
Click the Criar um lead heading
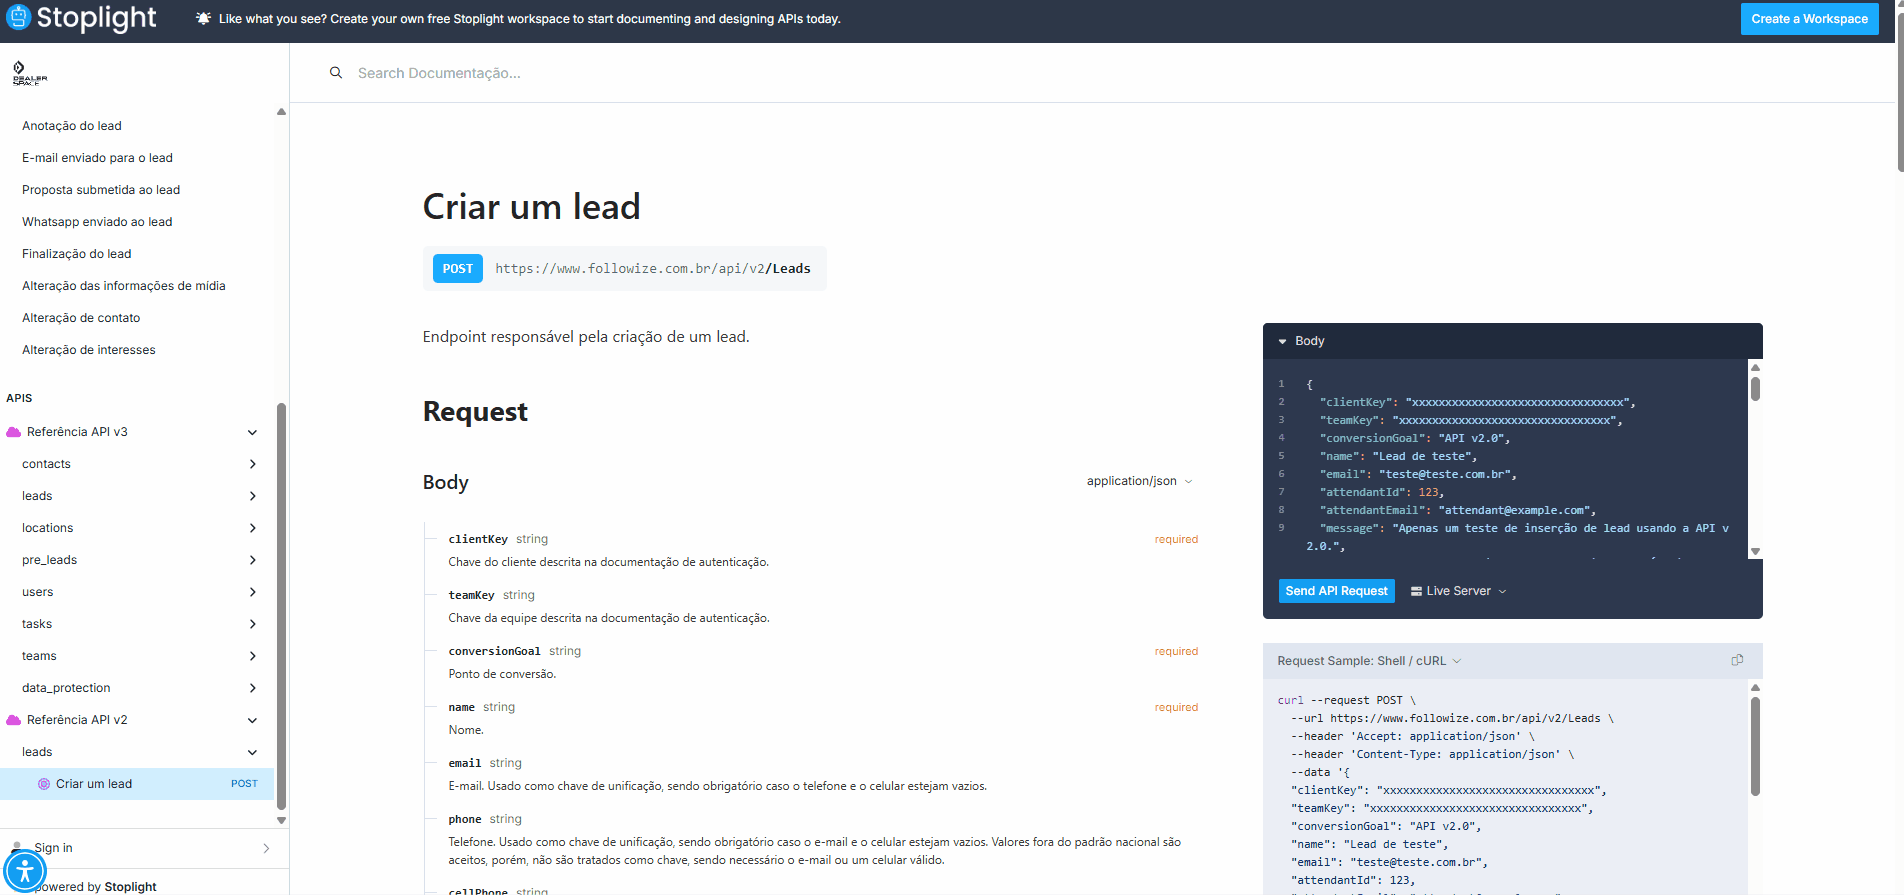531,207
